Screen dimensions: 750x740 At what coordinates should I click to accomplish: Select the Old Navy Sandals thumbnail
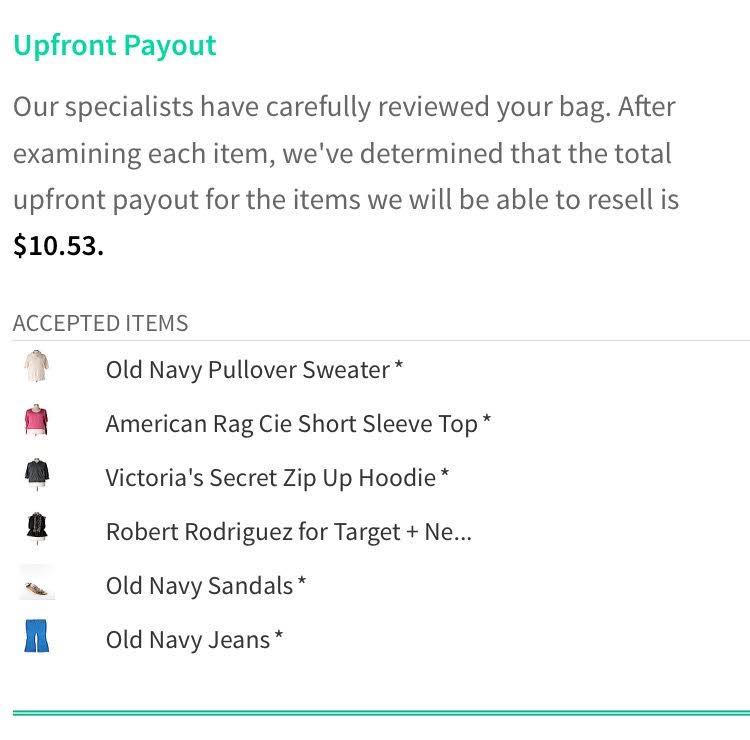37,584
